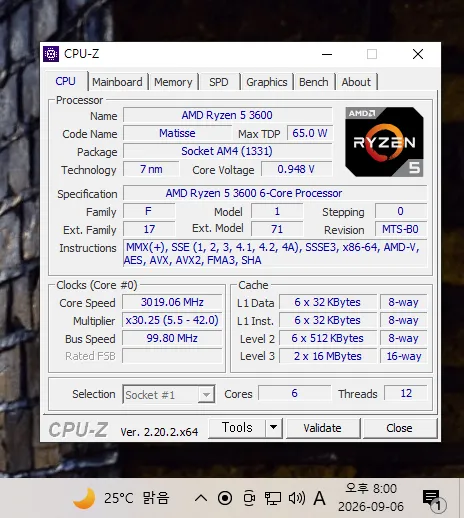Open the weather moon icon on taskbar

(84, 498)
